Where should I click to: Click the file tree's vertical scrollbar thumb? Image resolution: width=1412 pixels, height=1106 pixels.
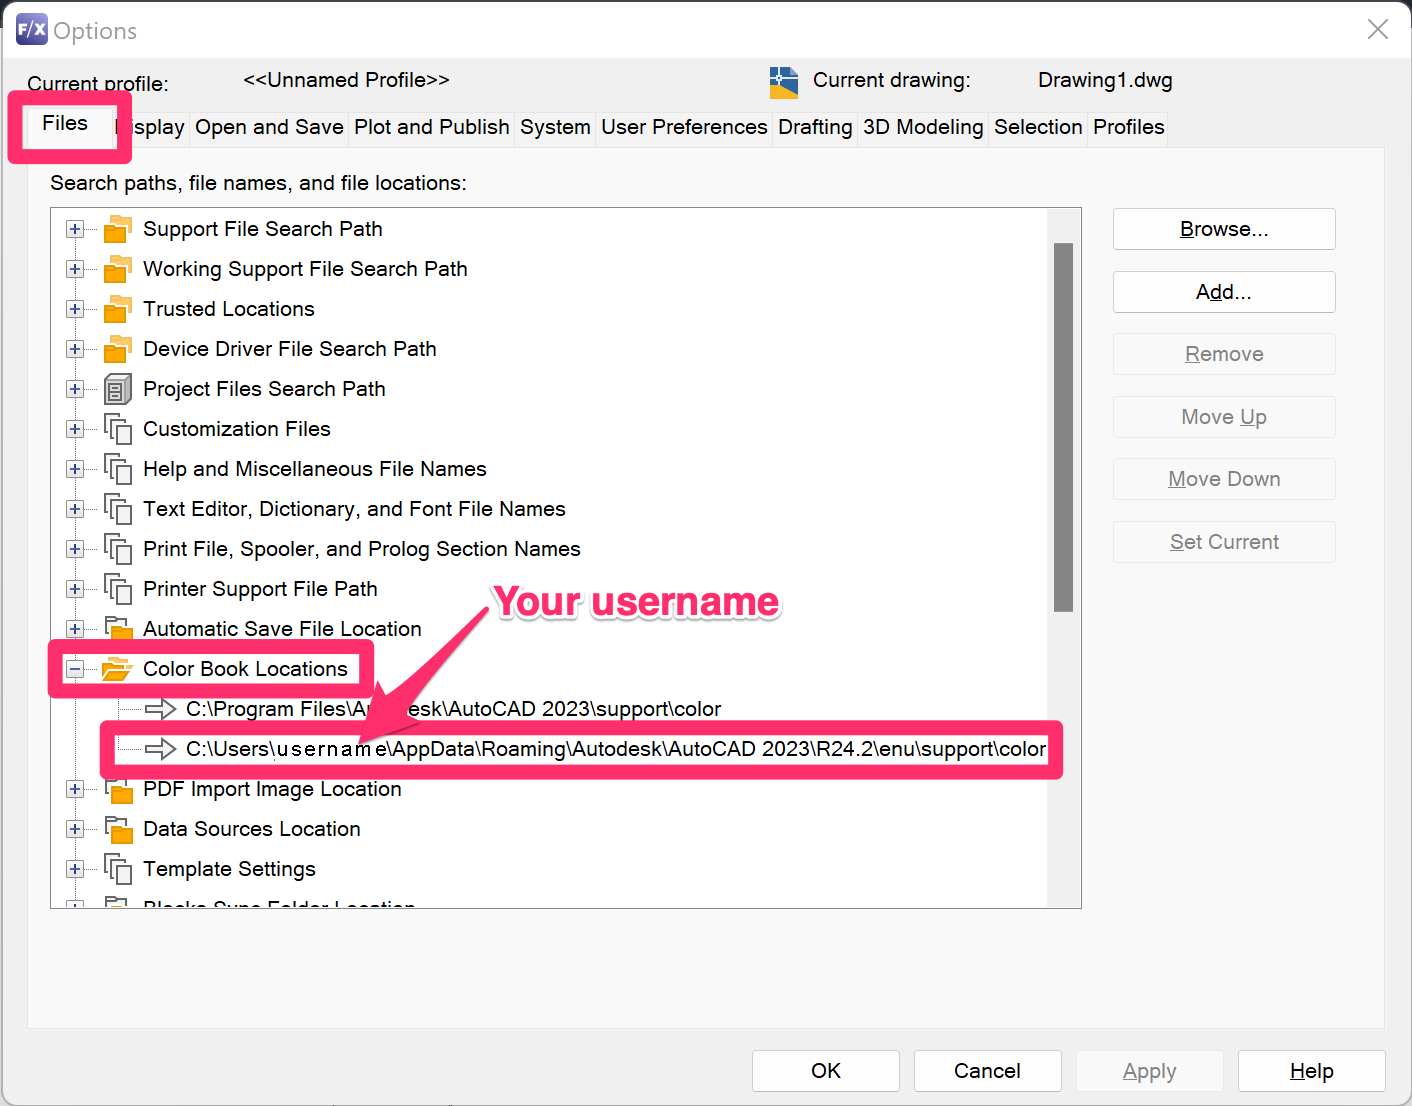pyautogui.click(x=1063, y=427)
